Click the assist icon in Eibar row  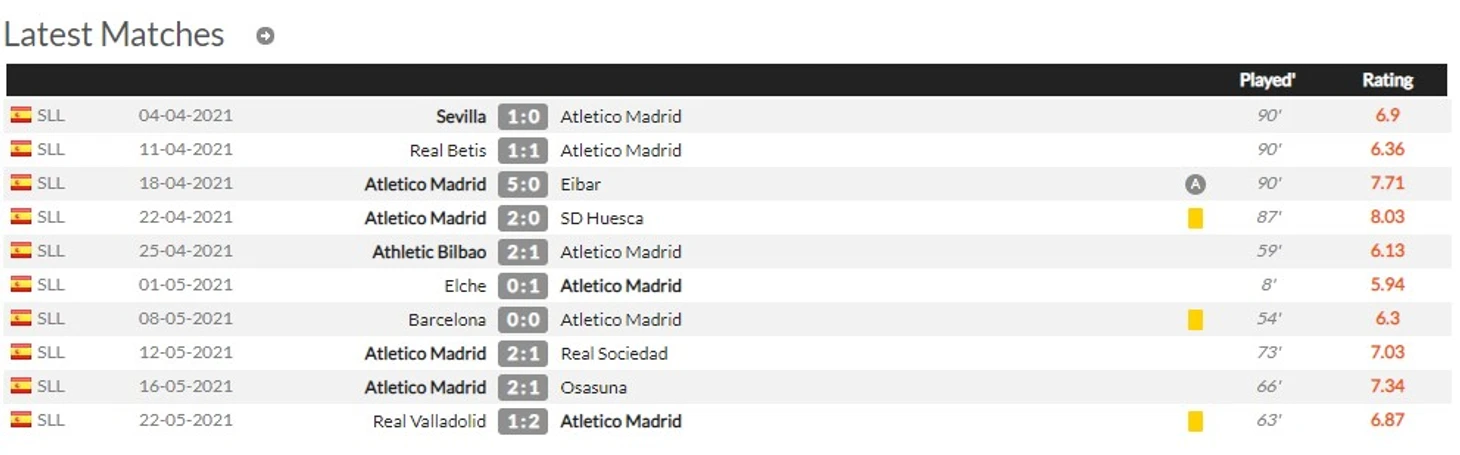[x=1195, y=184]
